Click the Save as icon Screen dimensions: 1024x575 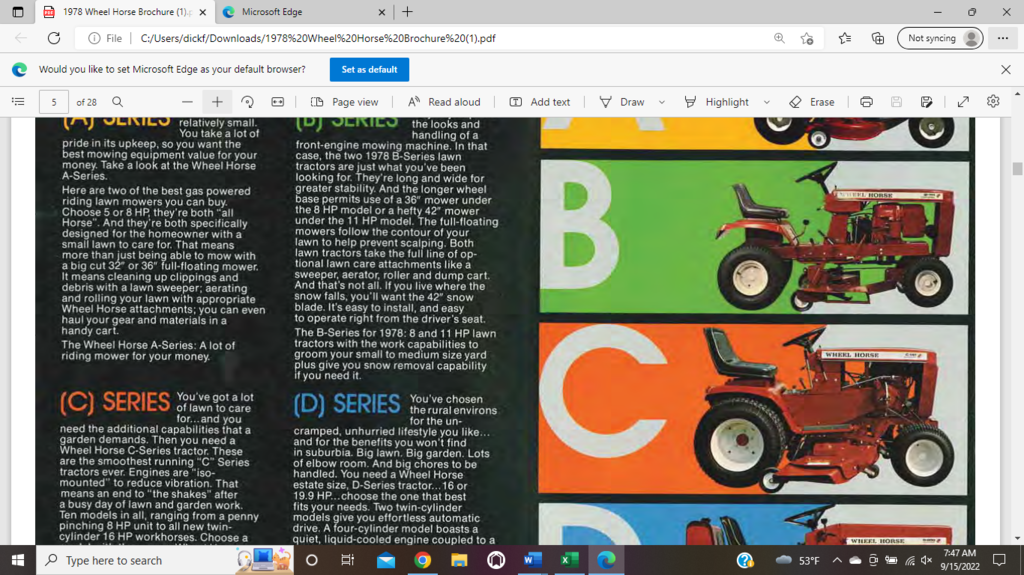point(927,102)
